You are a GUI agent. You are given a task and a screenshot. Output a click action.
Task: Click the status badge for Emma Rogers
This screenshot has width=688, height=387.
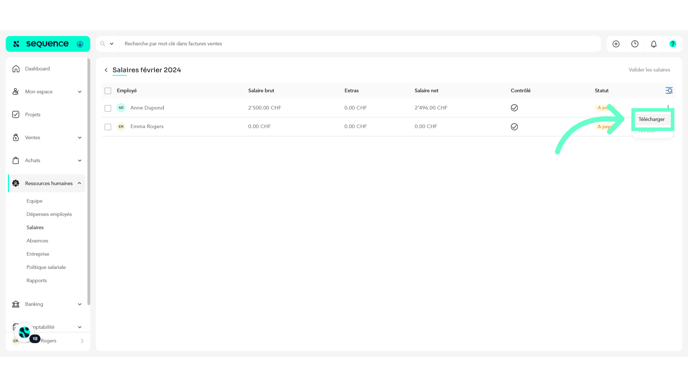[x=606, y=127]
